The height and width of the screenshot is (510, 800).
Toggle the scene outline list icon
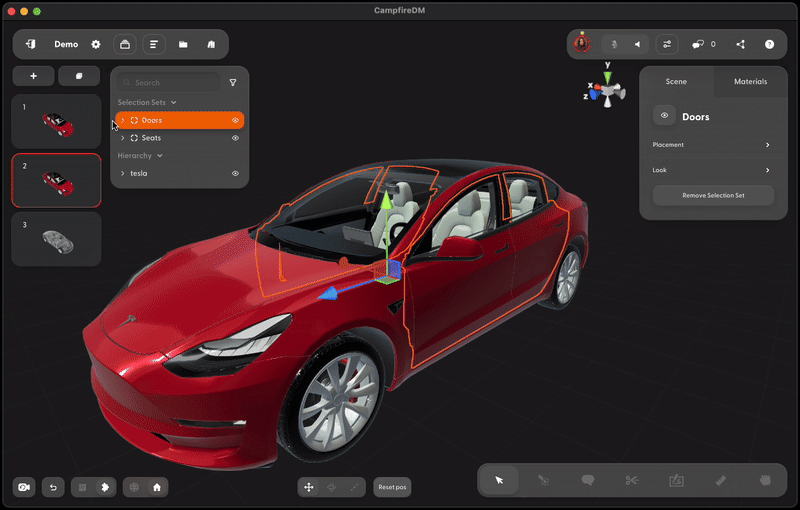click(x=154, y=44)
